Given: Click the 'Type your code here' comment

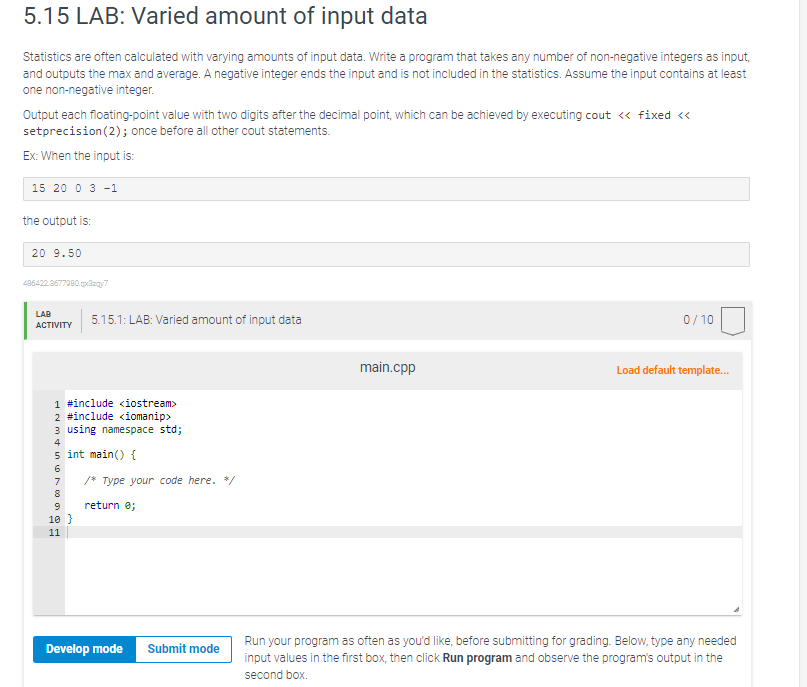Looking at the screenshot, I should (x=159, y=480).
